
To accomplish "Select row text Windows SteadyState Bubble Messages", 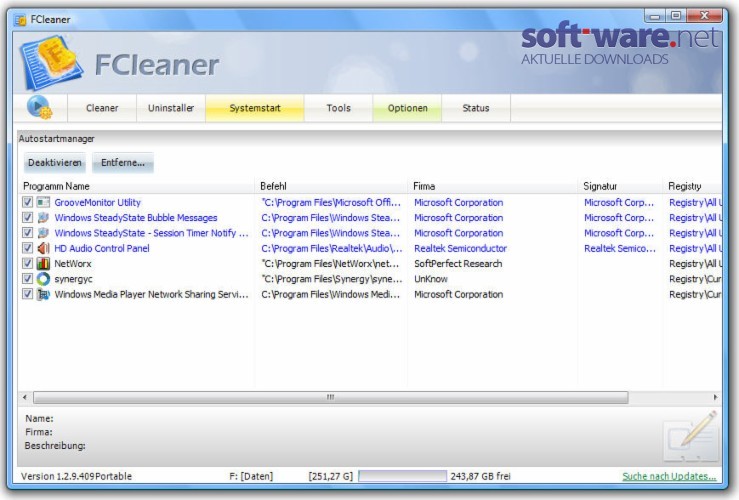I will click(136, 218).
